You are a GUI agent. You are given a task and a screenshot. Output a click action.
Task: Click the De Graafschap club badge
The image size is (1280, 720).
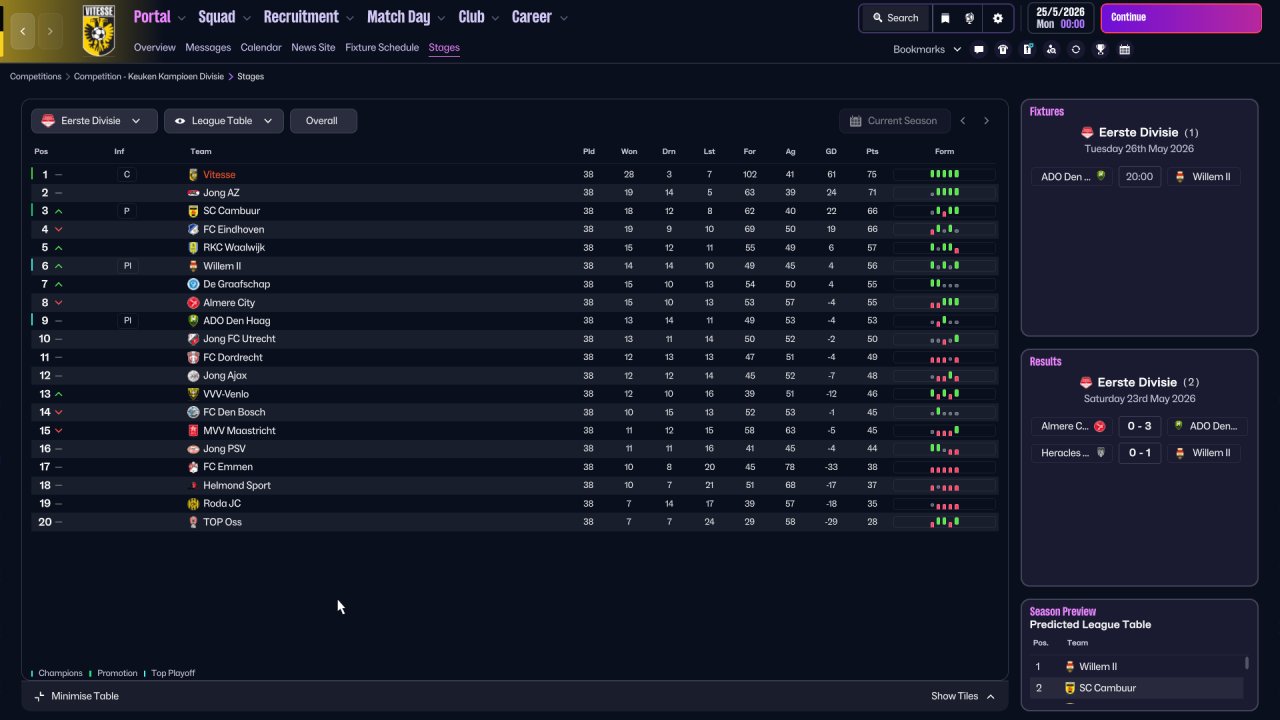[193, 284]
